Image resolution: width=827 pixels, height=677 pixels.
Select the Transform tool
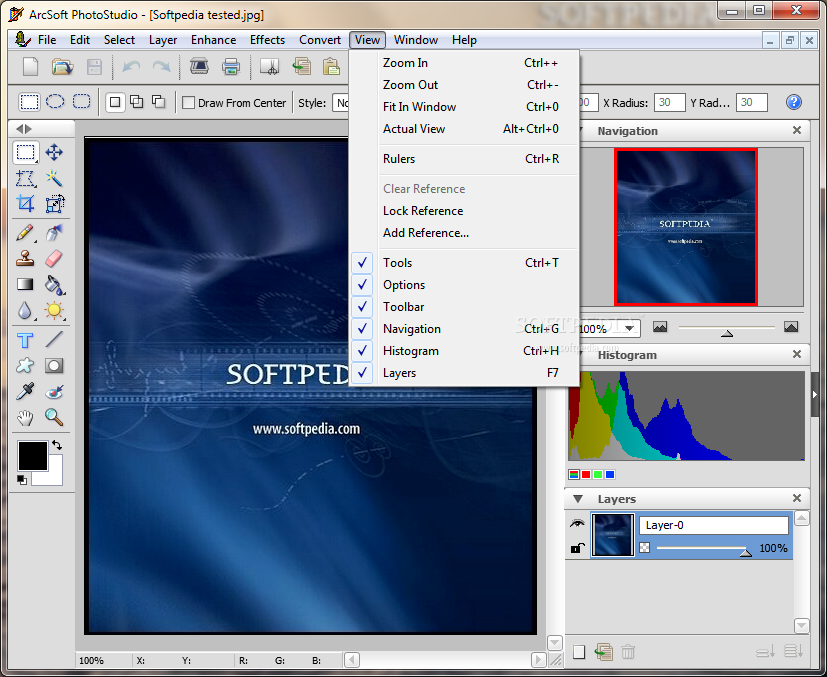click(x=54, y=204)
